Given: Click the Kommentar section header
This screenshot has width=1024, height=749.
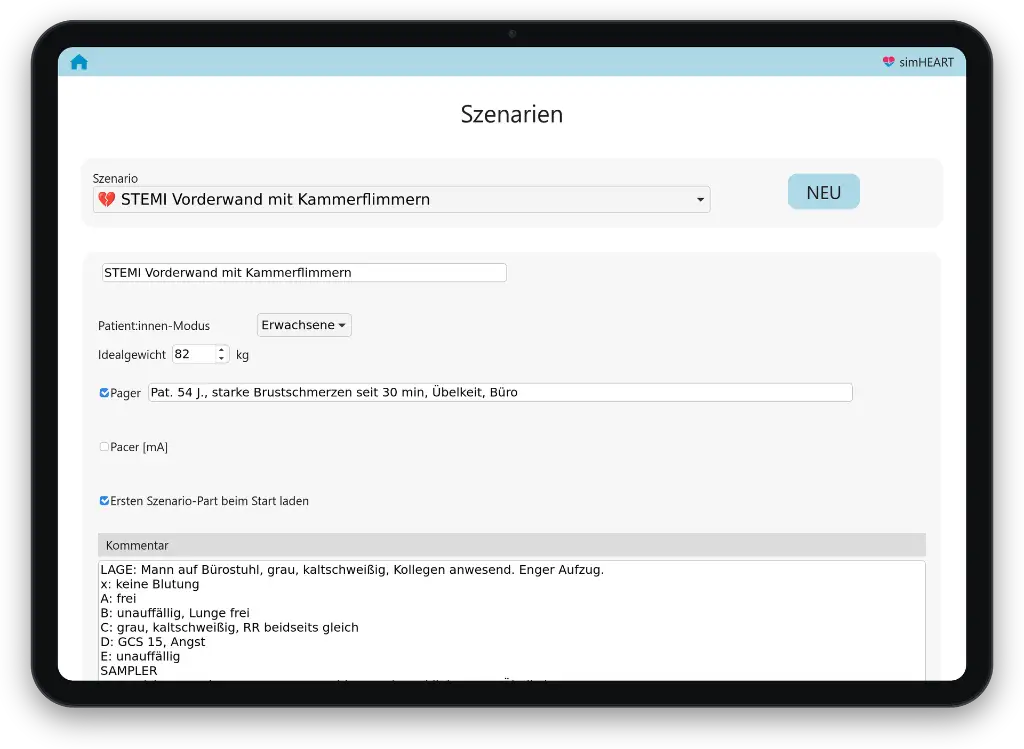Looking at the screenshot, I should (x=511, y=545).
